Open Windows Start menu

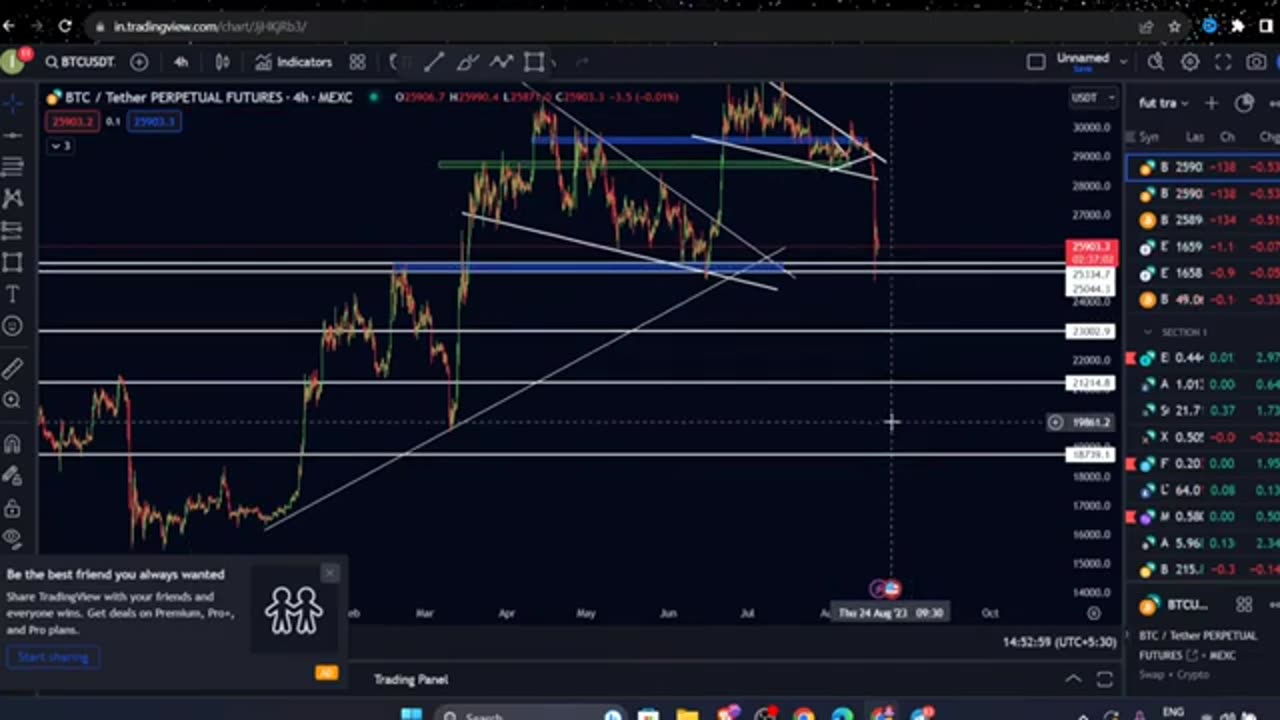point(411,714)
